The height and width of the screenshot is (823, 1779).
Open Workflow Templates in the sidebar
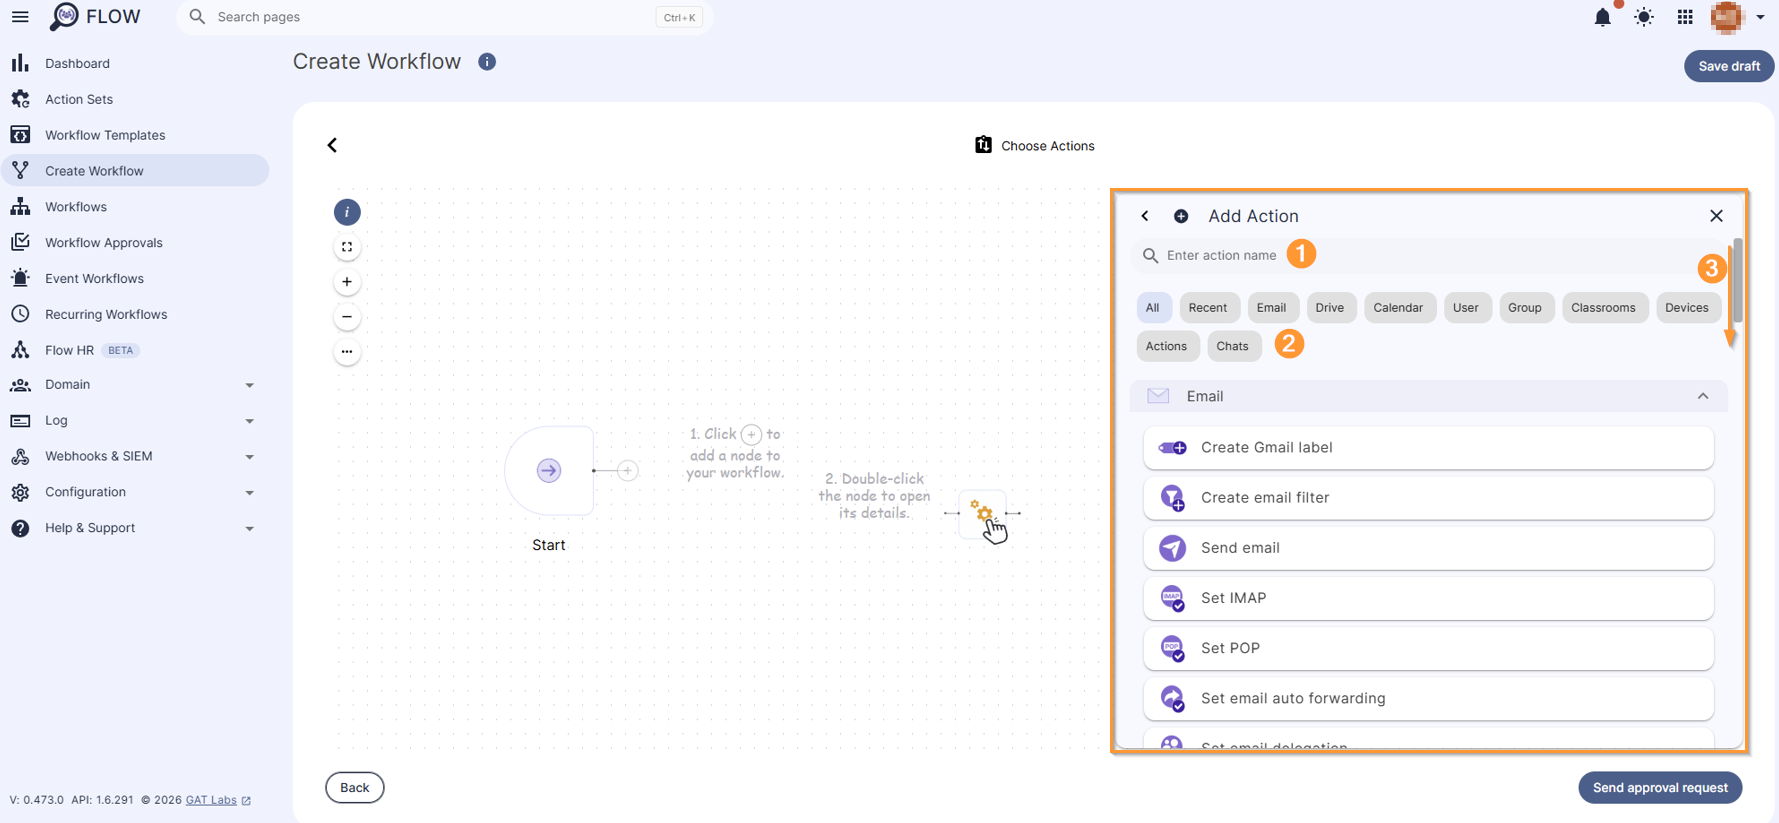(135, 135)
